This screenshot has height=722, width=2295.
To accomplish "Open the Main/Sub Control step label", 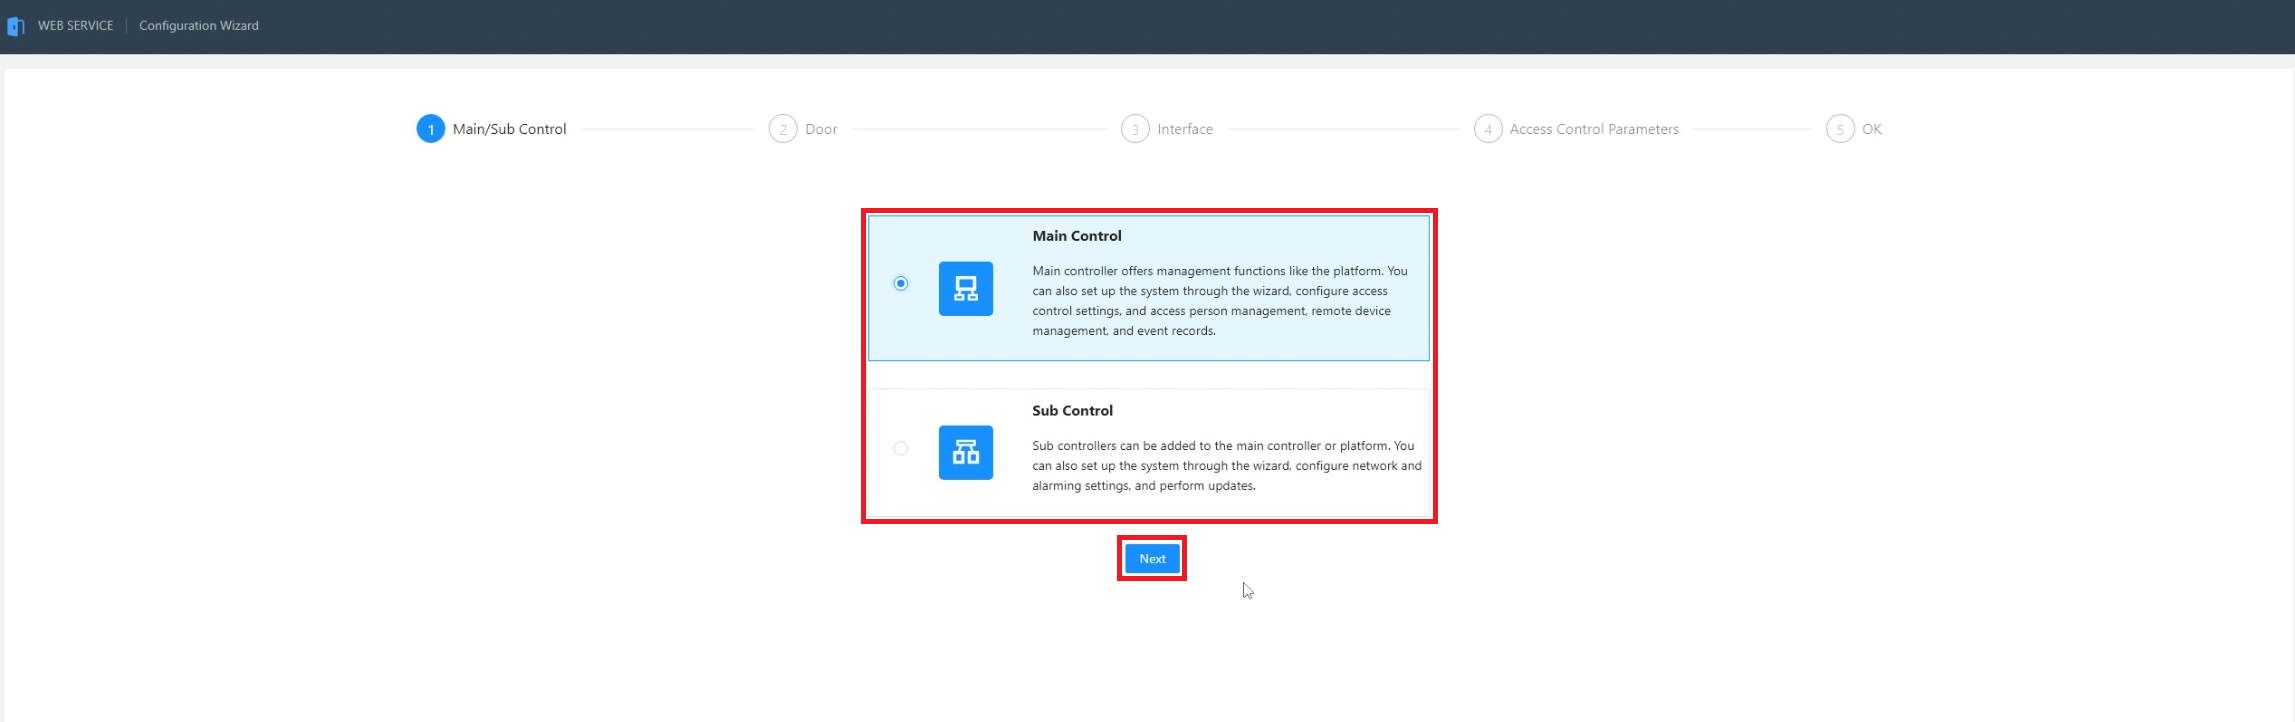I will [509, 129].
